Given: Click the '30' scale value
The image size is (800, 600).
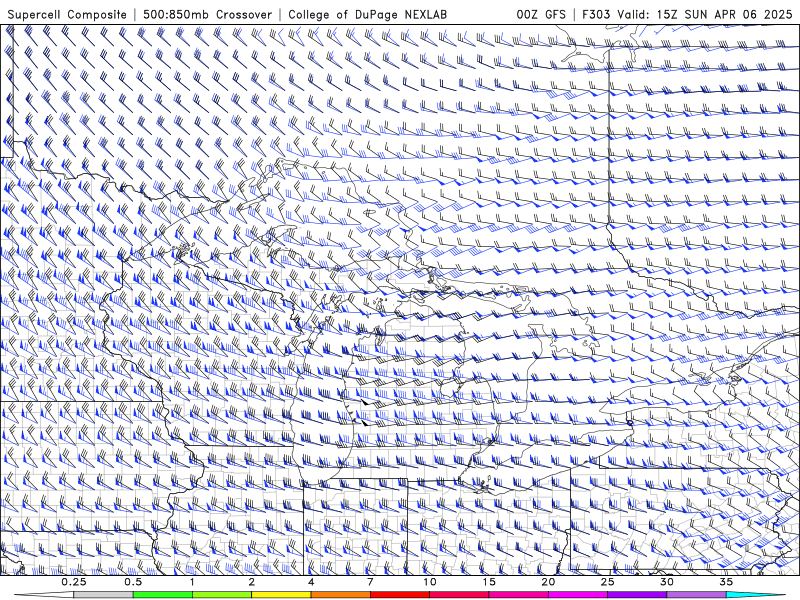Looking at the screenshot, I should pos(667,582).
